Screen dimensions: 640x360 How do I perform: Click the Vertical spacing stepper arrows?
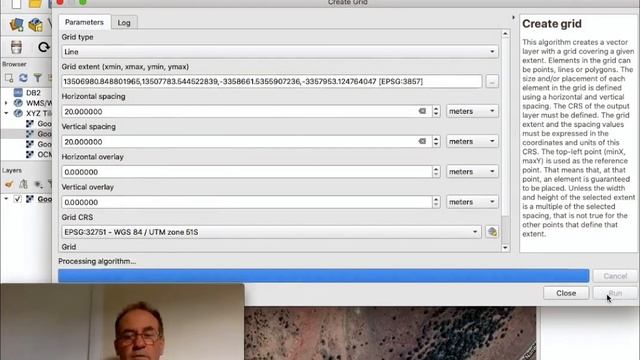tap(436, 141)
